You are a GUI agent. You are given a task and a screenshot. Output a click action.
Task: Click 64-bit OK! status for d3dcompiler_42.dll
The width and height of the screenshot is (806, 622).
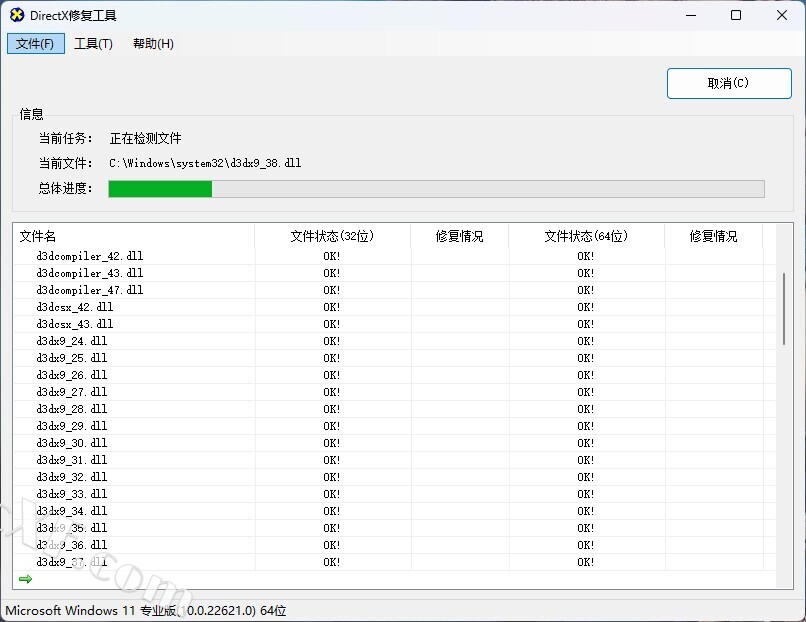point(585,256)
